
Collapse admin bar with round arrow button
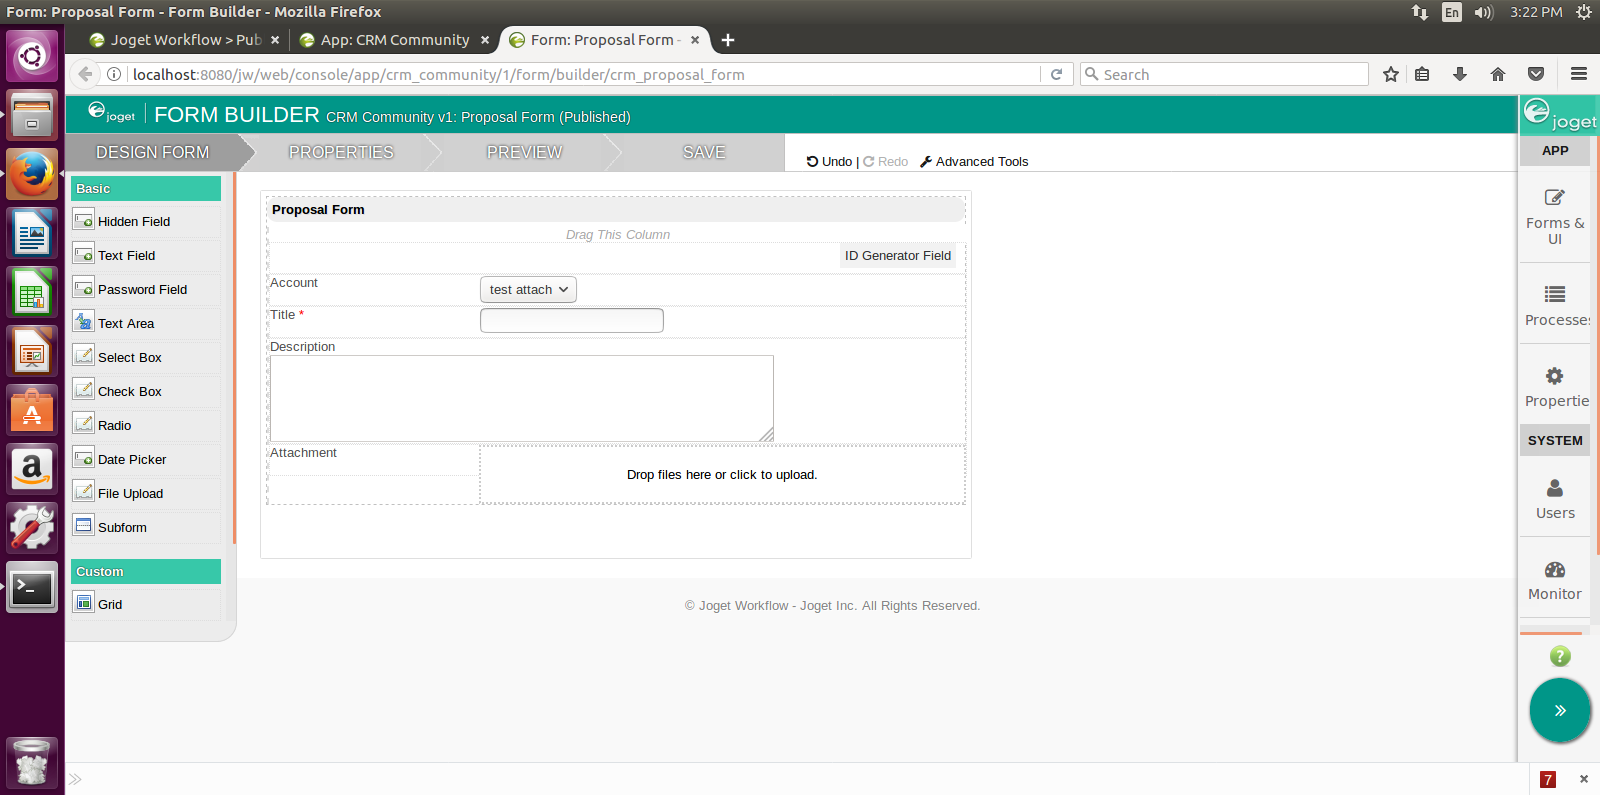[1560, 710]
